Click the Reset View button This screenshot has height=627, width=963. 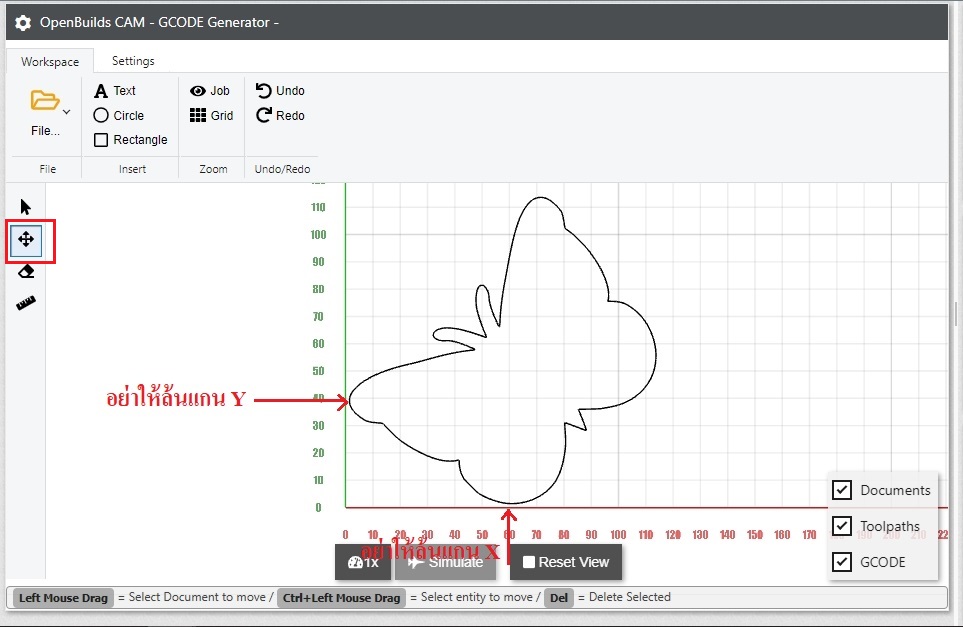click(566, 562)
